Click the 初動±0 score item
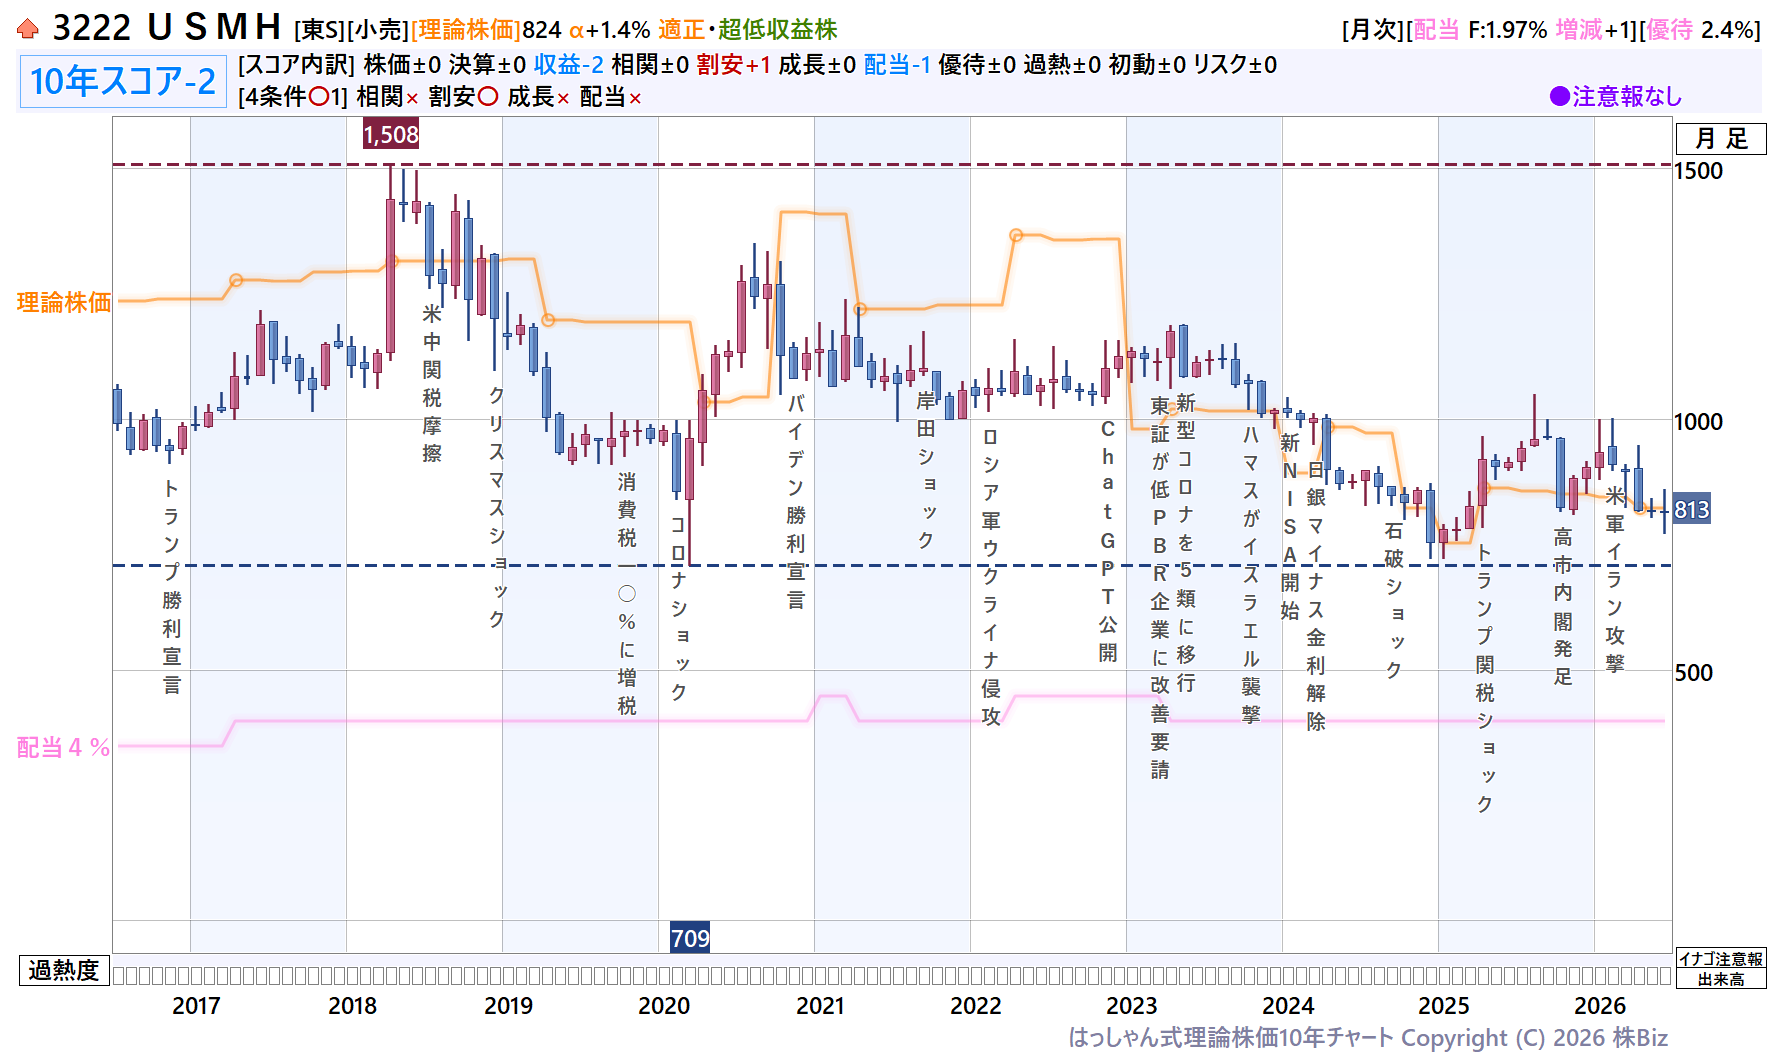 pyautogui.click(x=1147, y=65)
